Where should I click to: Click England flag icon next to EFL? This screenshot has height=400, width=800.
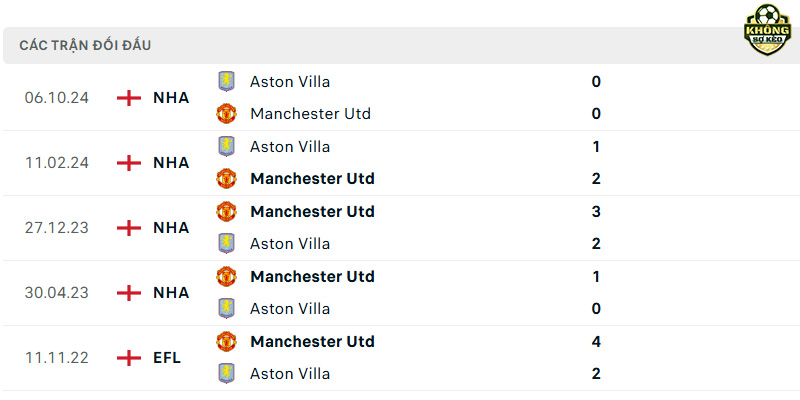tap(129, 358)
